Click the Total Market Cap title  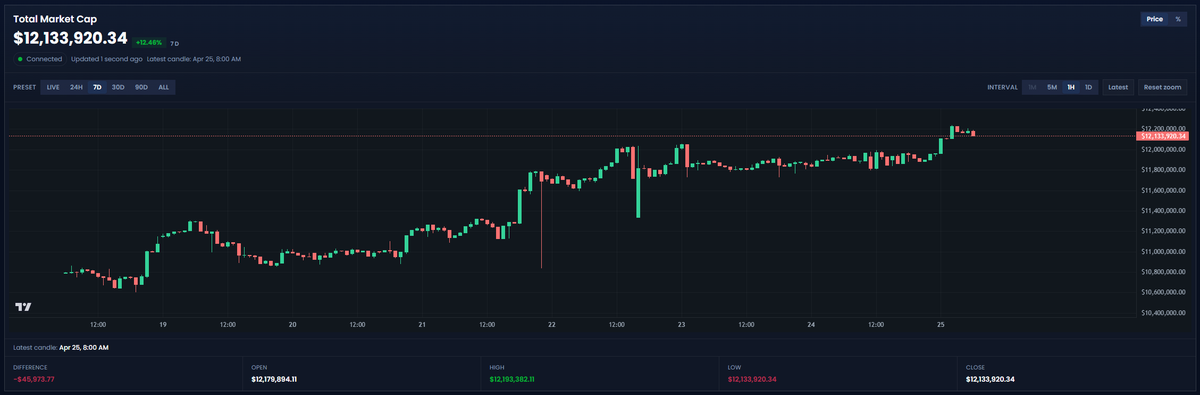[55, 19]
